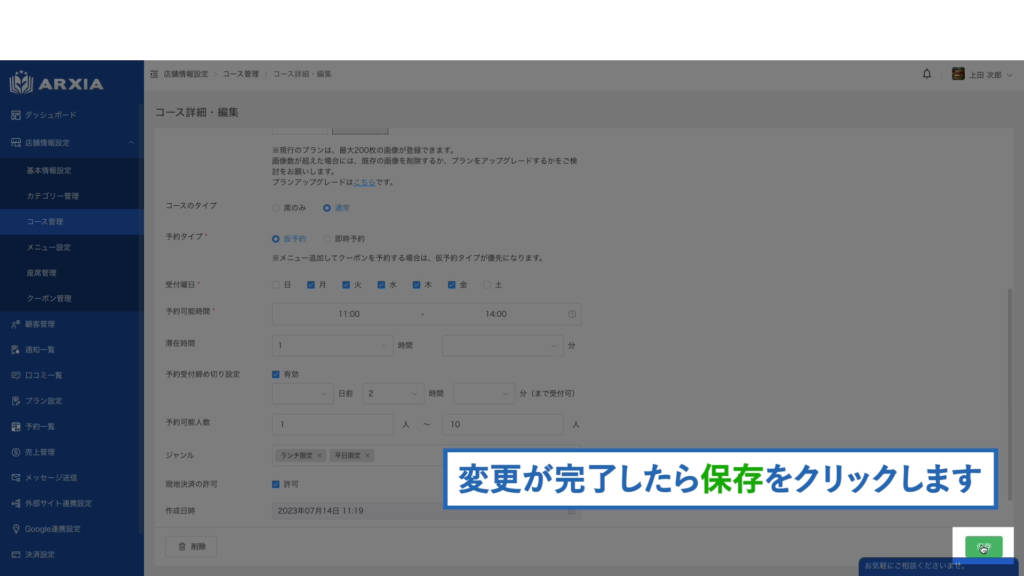This screenshot has width=1024, height=576.
Task: Click the 削除 delete button
Action: pos(190,547)
